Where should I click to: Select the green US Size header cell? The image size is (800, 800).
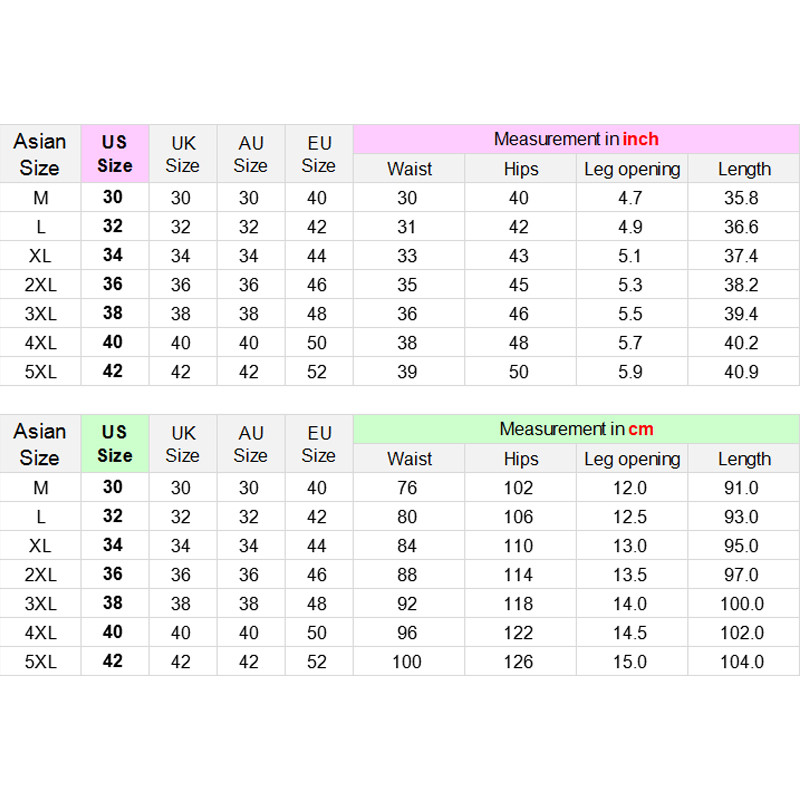coord(115,443)
